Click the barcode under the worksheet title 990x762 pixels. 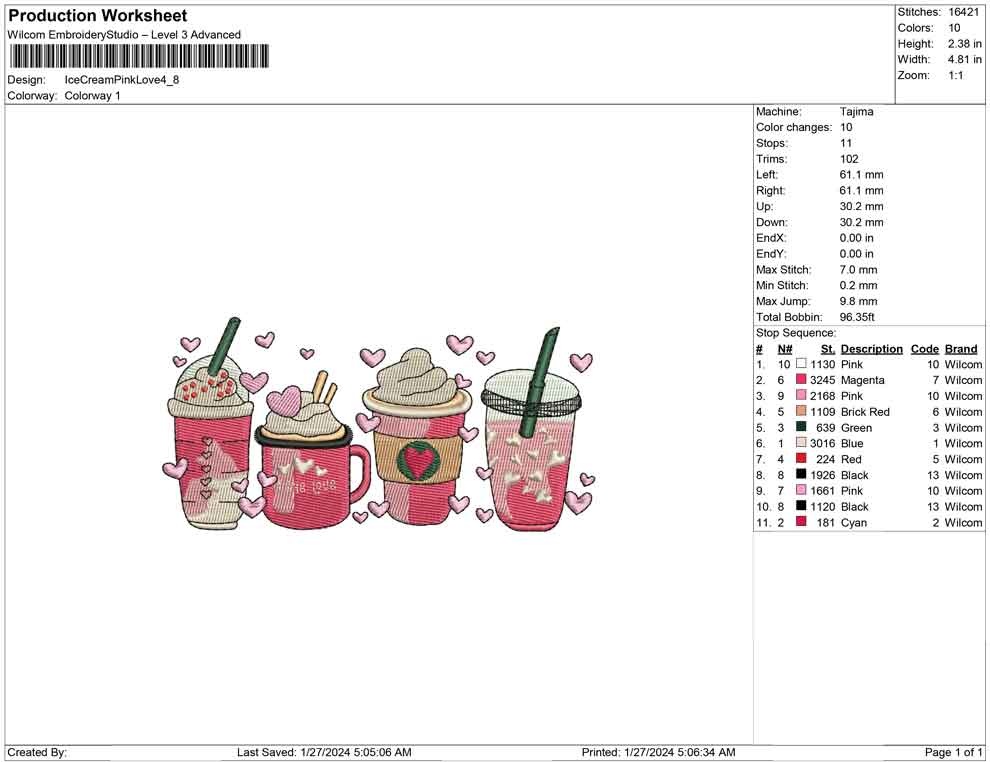click(140, 56)
